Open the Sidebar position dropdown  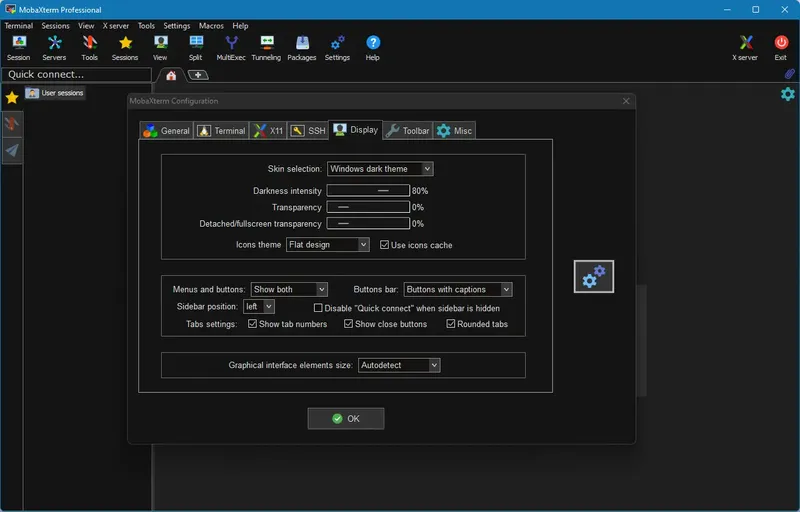[259, 306]
